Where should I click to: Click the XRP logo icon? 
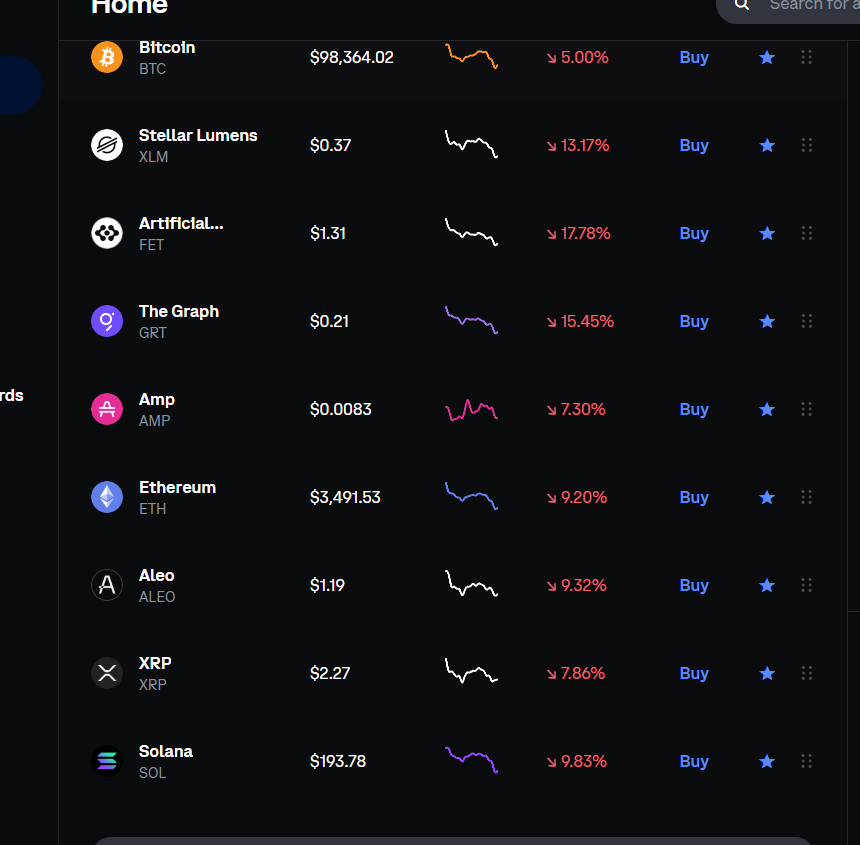click(x=107, y=673)
